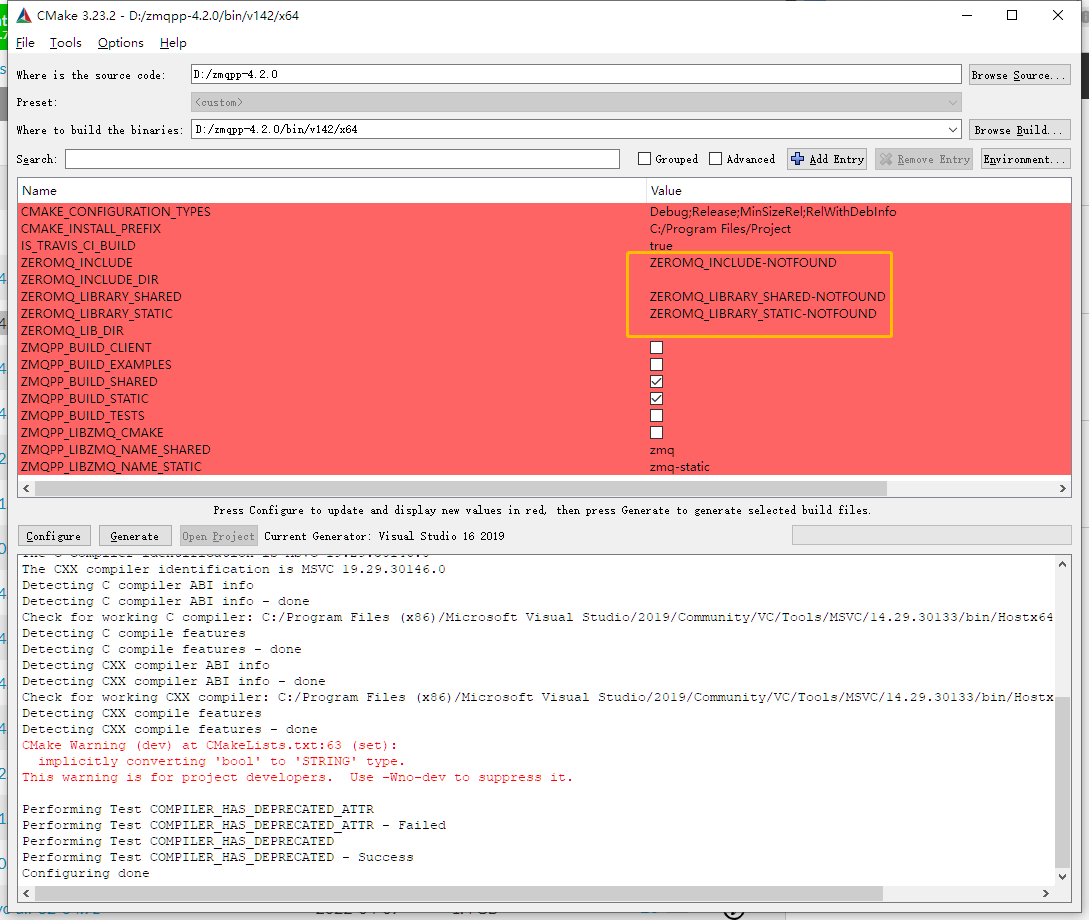
Task: Select ZEROMQ_LIBRARY_SHARED-NOTFOUND value
Action: (767, 296)
